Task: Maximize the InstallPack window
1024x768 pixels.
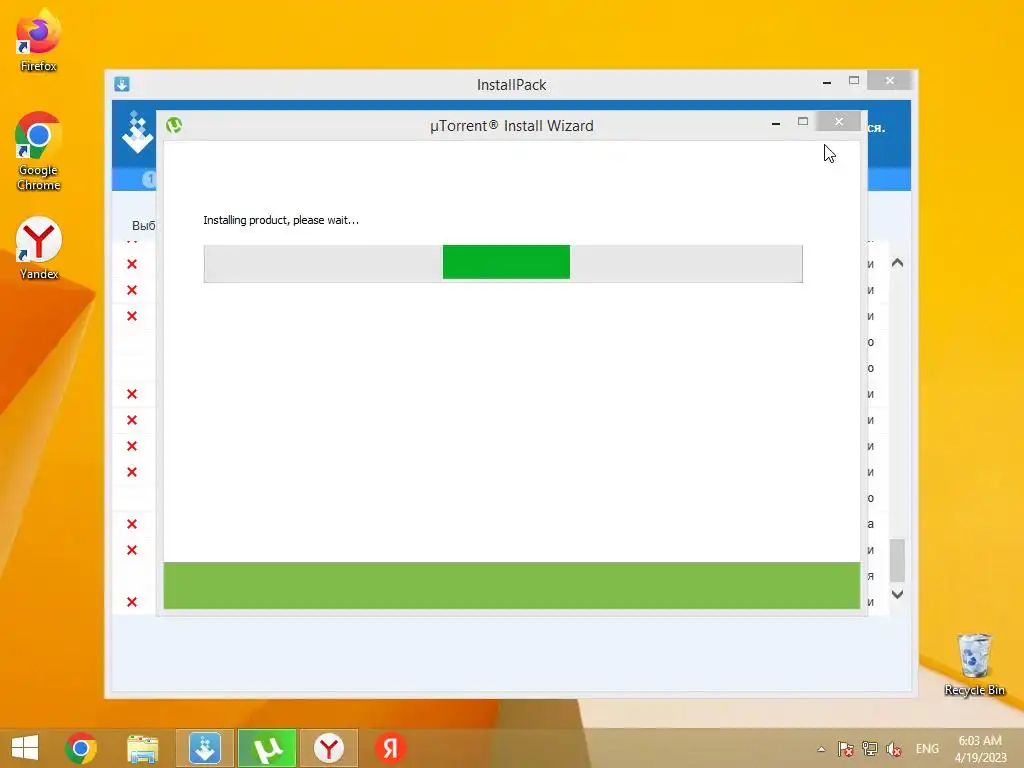Action: click(854, 80)
